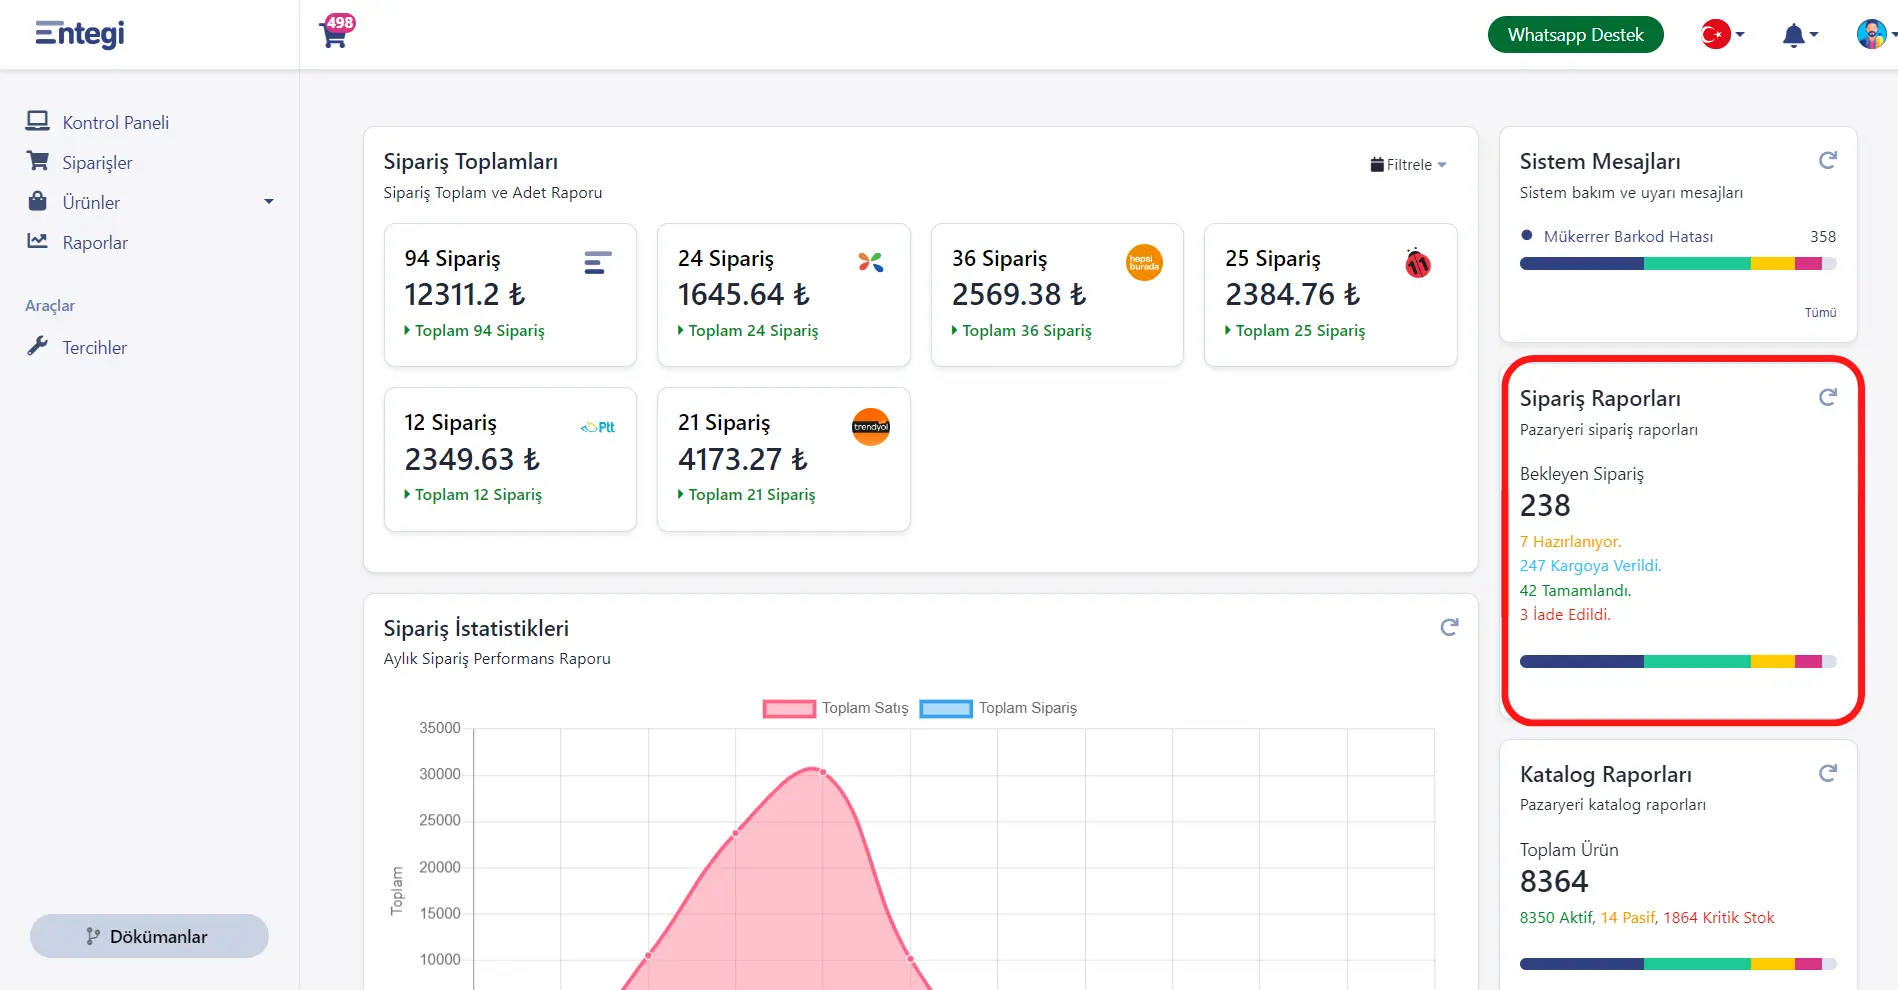Click the Trendyol logo in 21 Sipariş card
The image size is (1898, 990).
click(871, 427)
